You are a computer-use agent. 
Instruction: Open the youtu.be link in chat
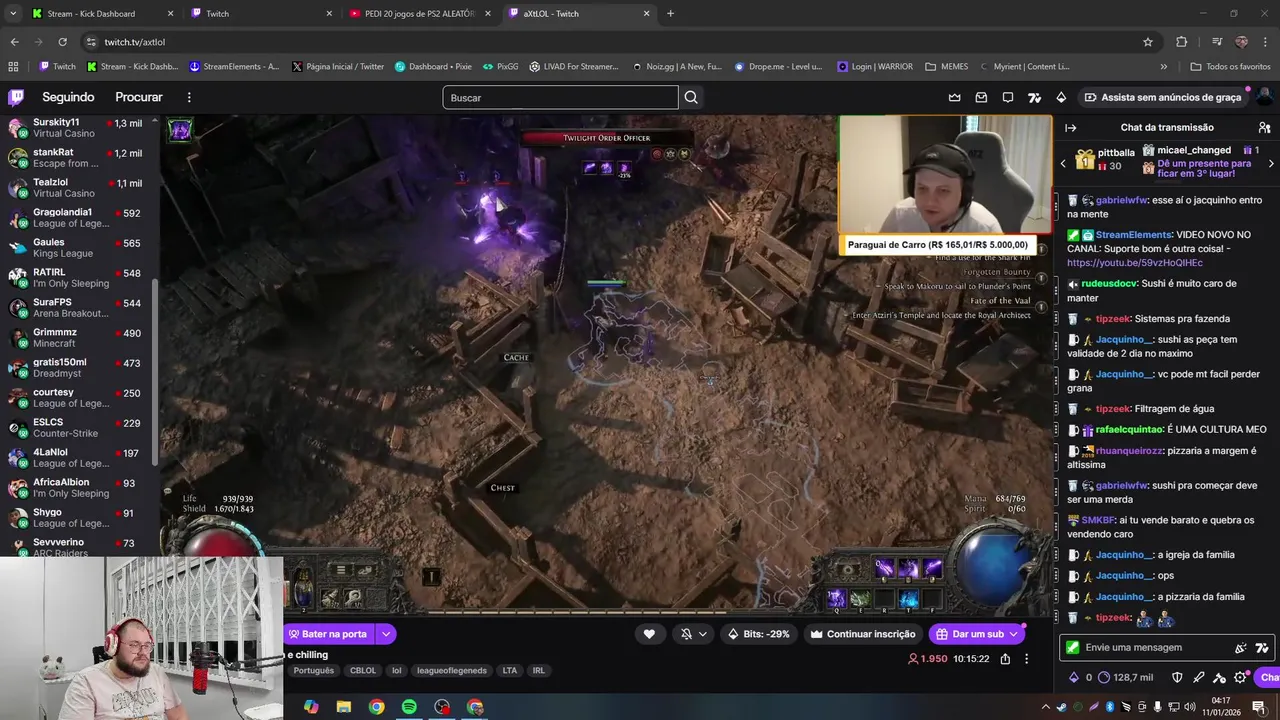point(1134,263)
